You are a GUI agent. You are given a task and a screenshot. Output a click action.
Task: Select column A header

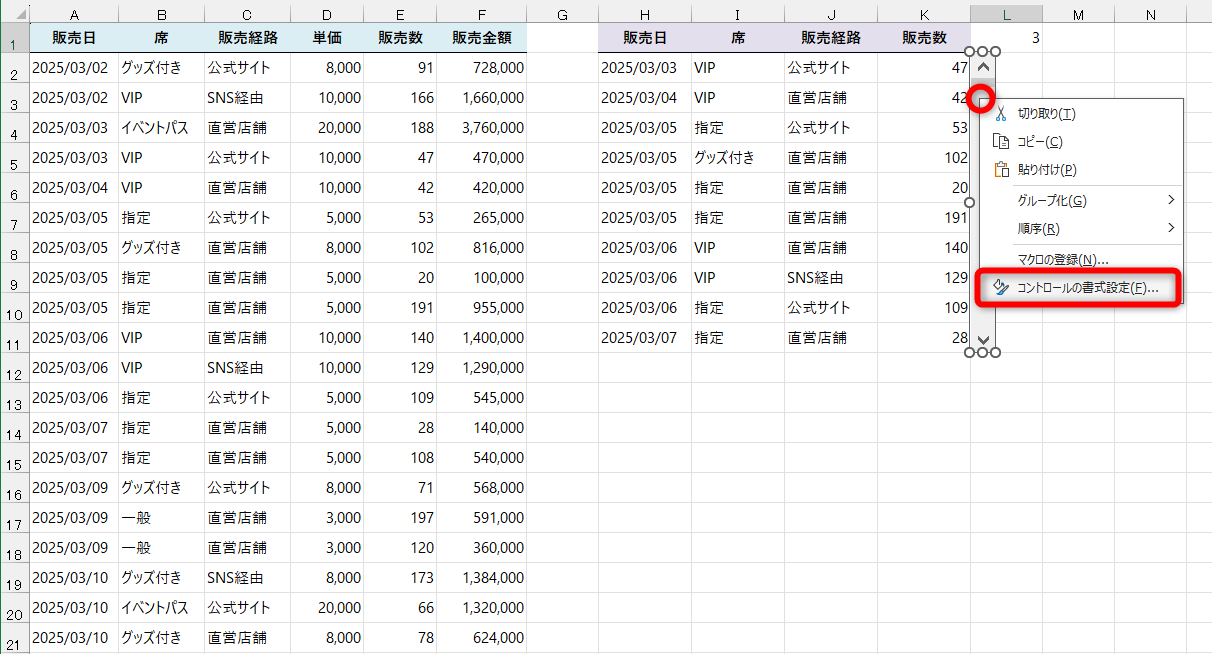pos(74,14)
